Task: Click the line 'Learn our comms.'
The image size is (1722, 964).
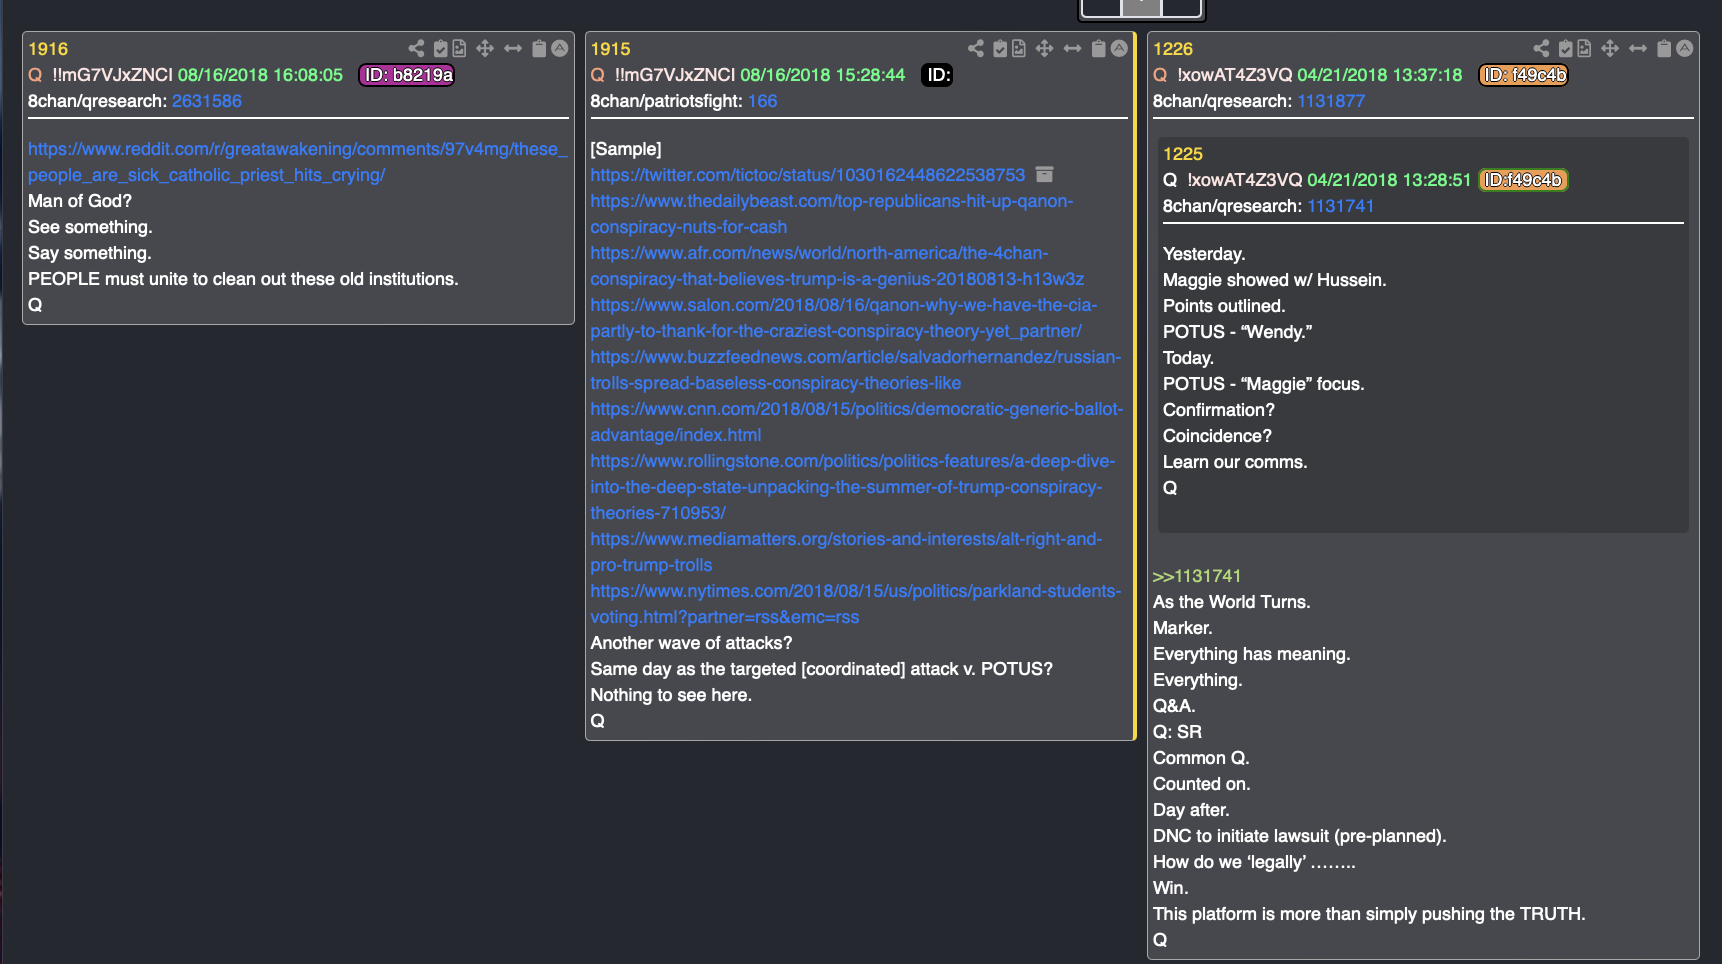Action: pyautogui.click(x=1235, y=462)
